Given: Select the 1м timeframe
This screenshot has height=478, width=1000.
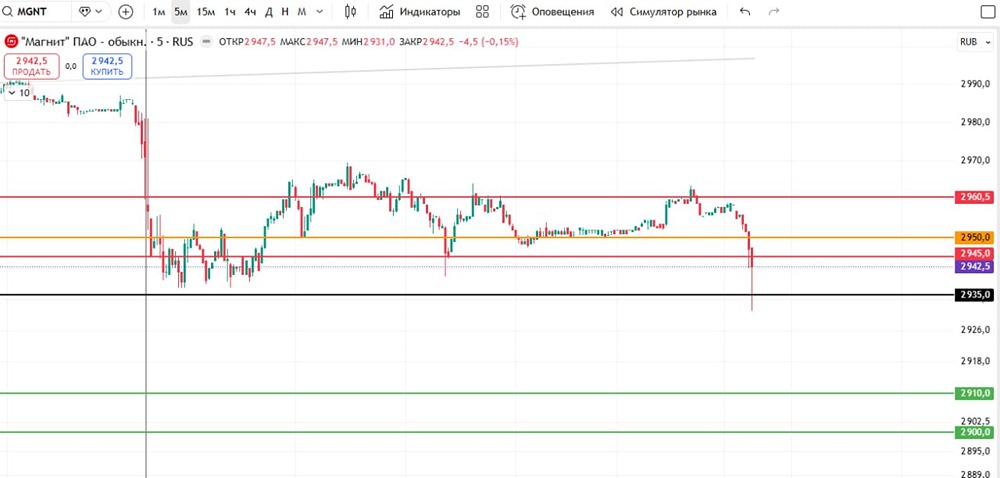Looking at the screenshot, I should point(159,11).
